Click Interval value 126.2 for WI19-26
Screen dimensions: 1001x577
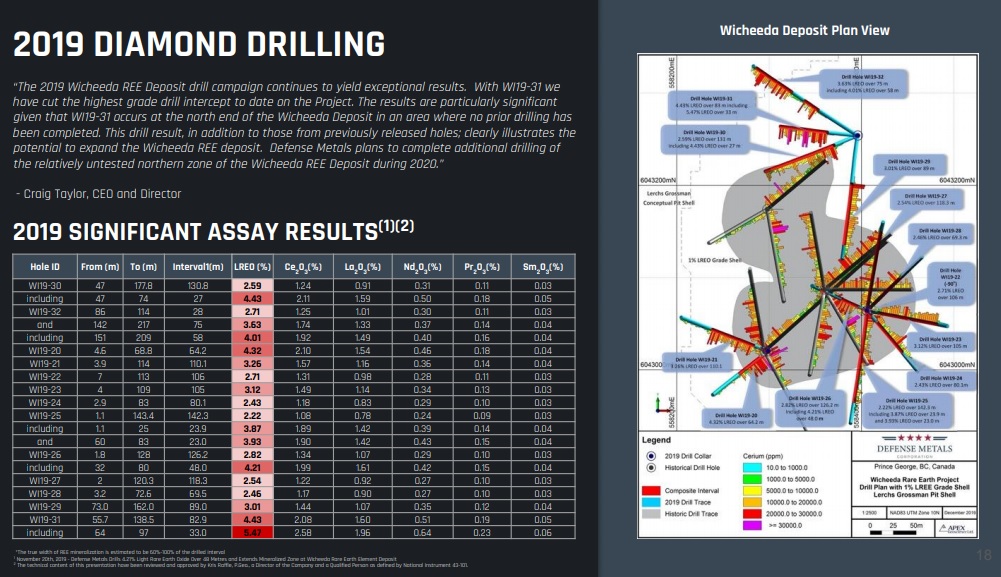(x=198, y=454)
